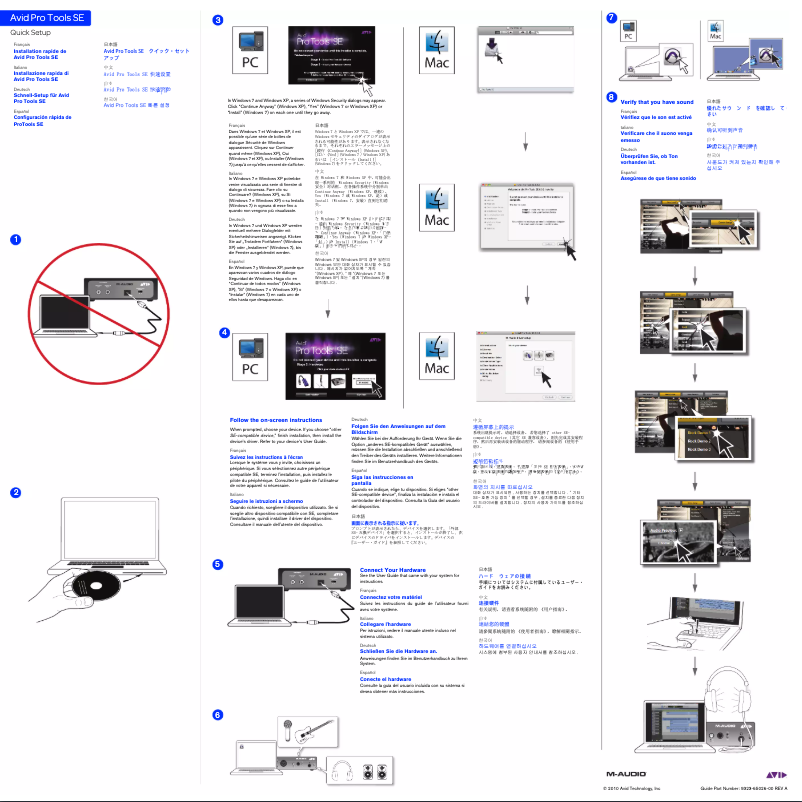Select Rock Demo 1 from the session list

point(699,432)
